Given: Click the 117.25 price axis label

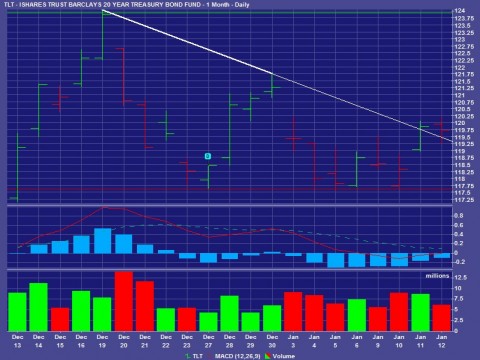Looking at the screenshot, I should (x=464, y=200).
